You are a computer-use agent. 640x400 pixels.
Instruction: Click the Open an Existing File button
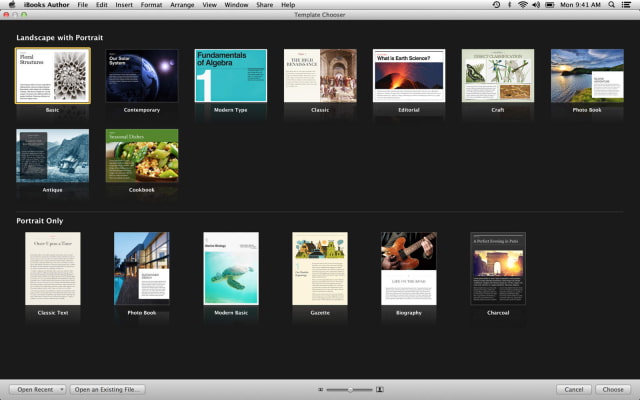coord(107,389)
